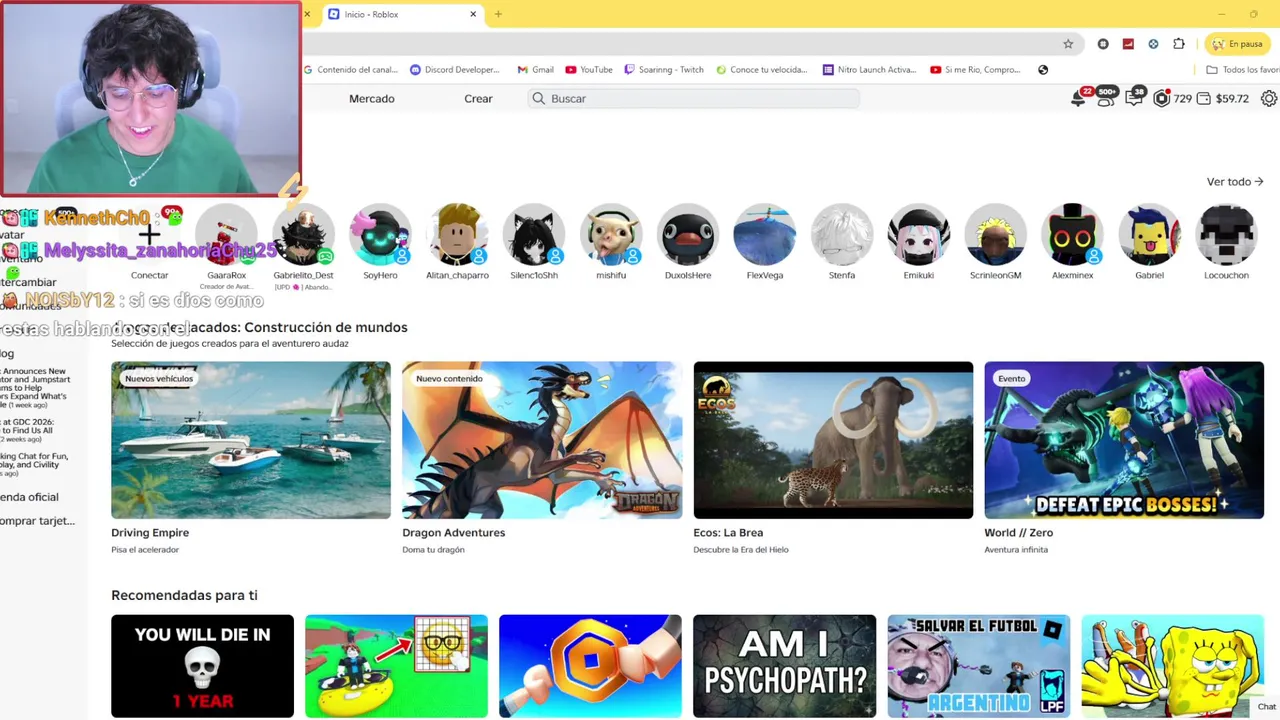Open You Will Die In 1 Year game
This screenshot has width=1280, height=720.
point(202,666)
